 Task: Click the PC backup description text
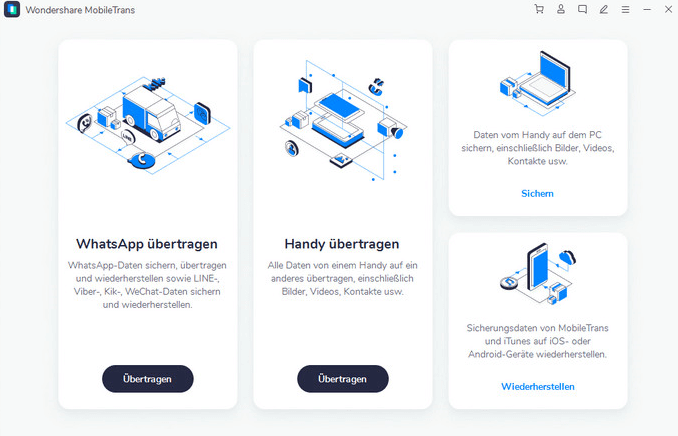538,148
